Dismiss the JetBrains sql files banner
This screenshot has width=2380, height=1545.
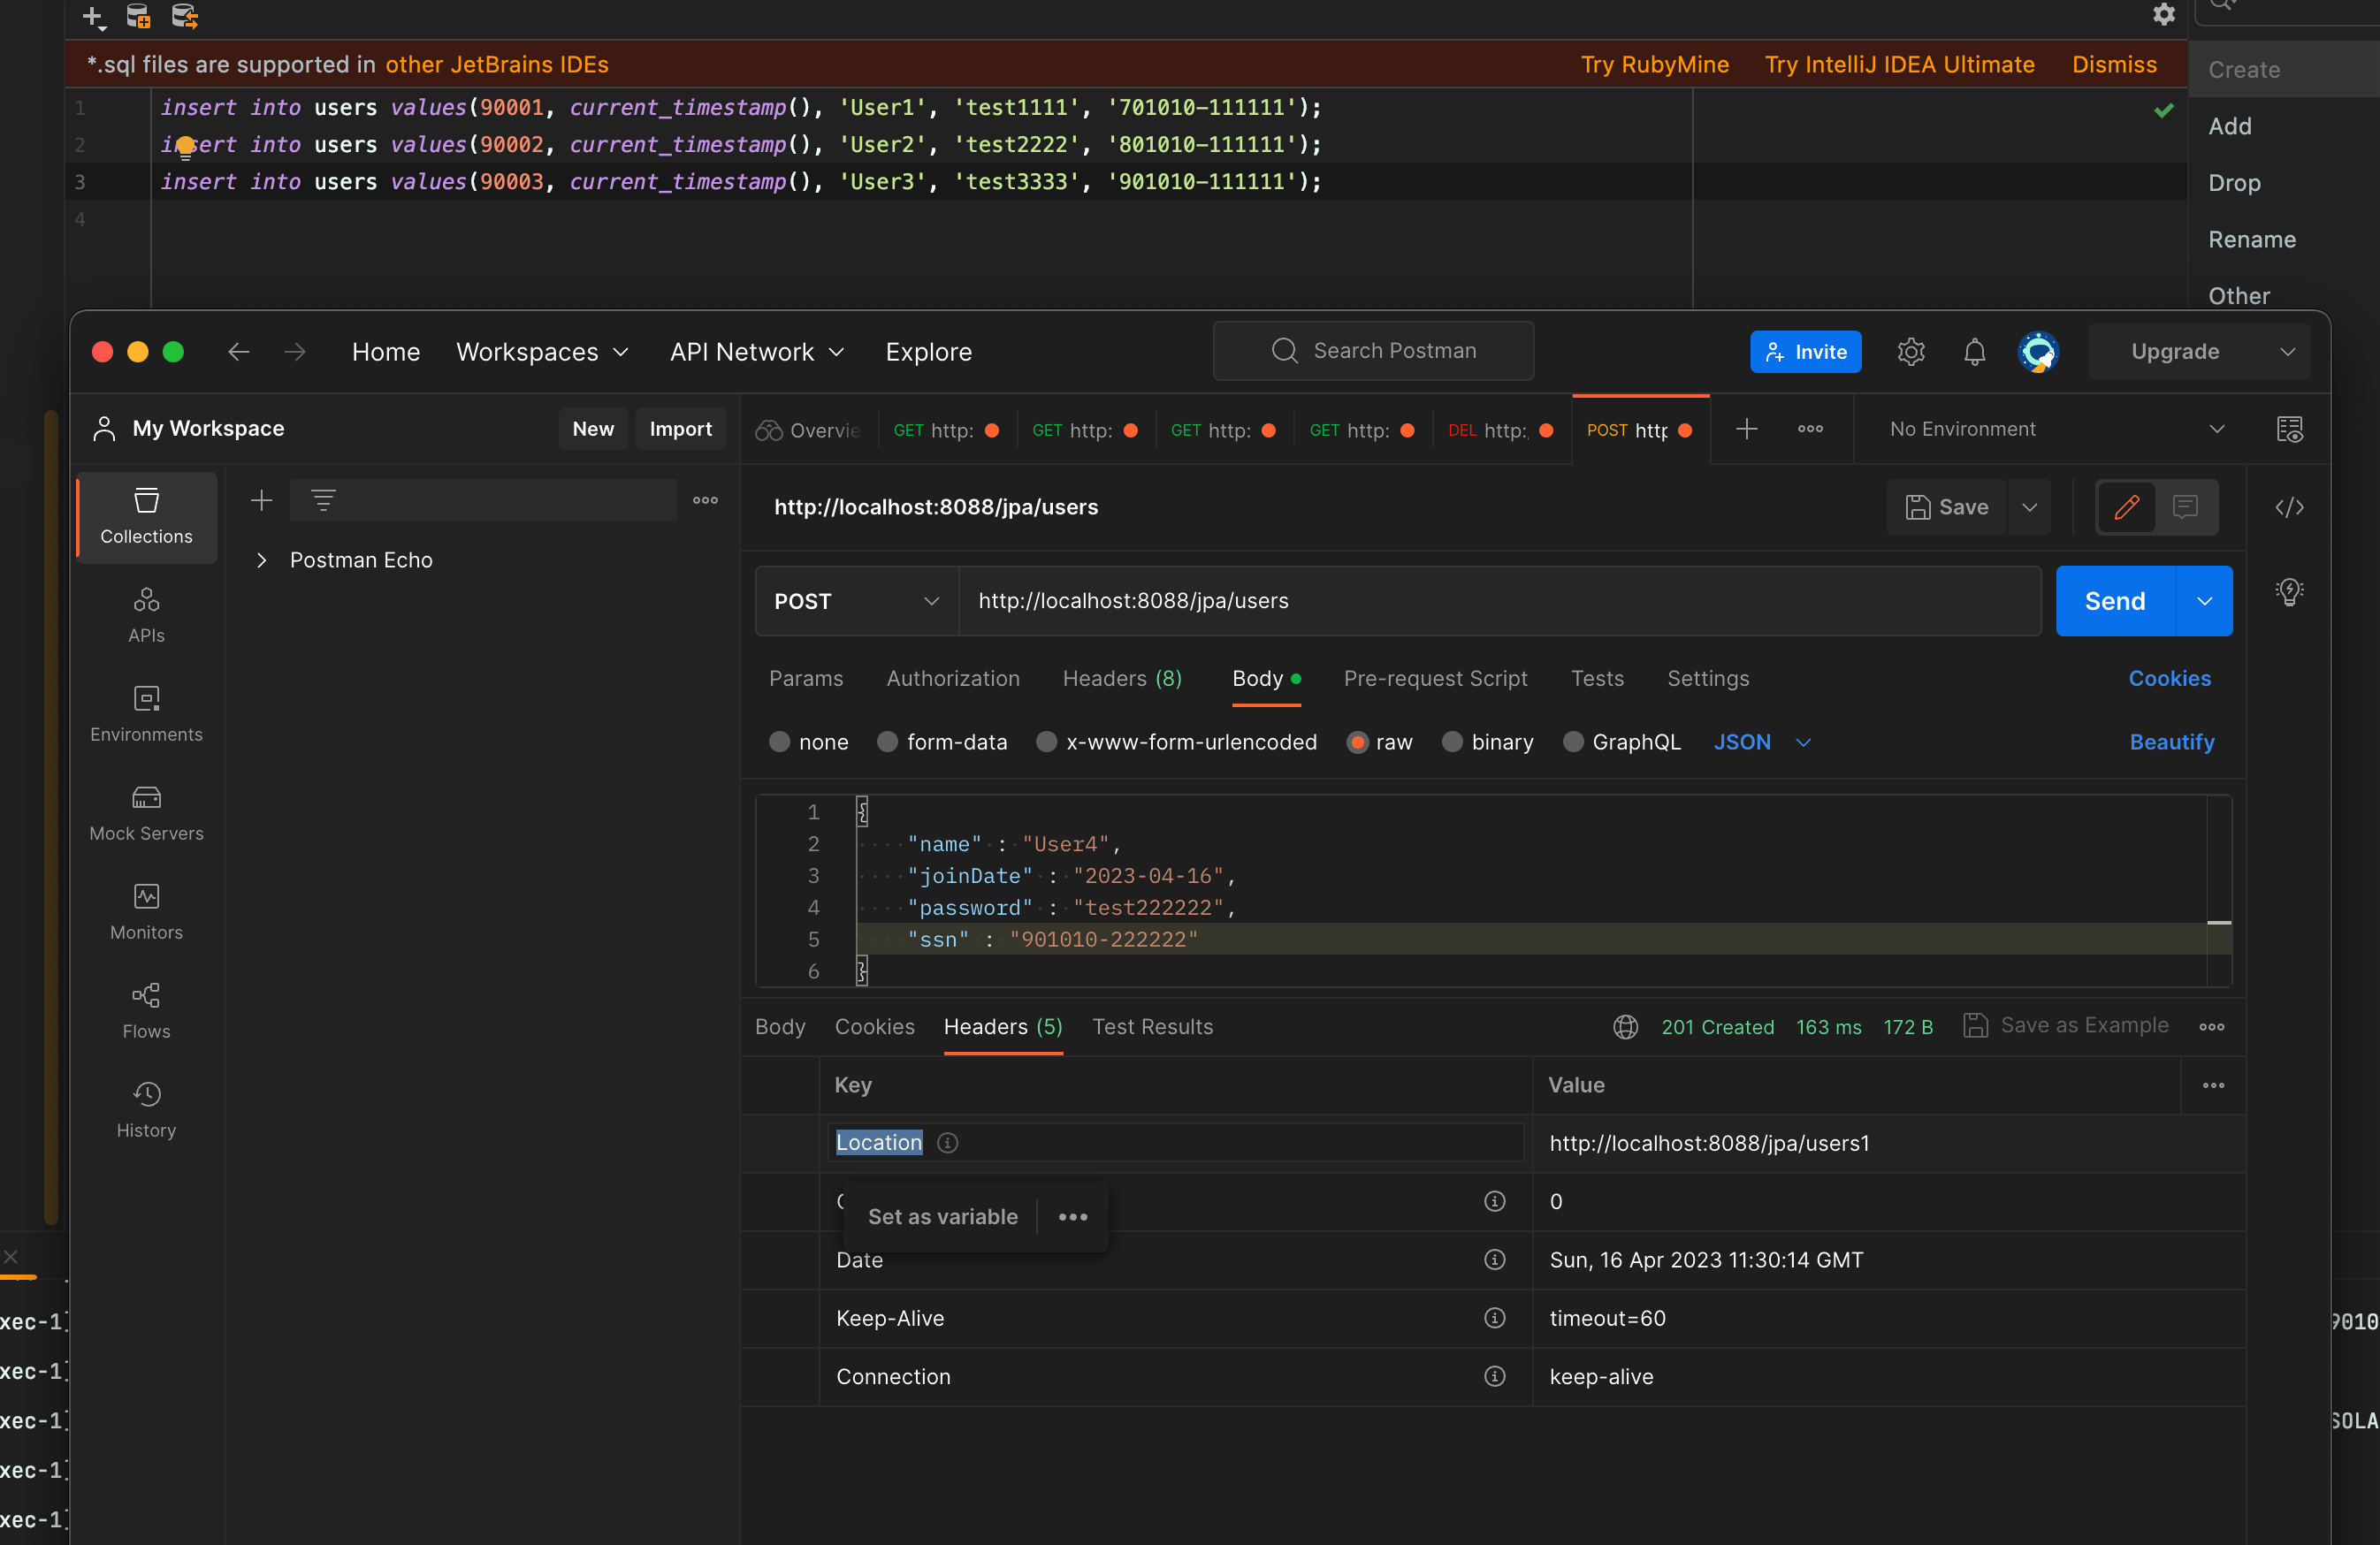(2114, 65)
